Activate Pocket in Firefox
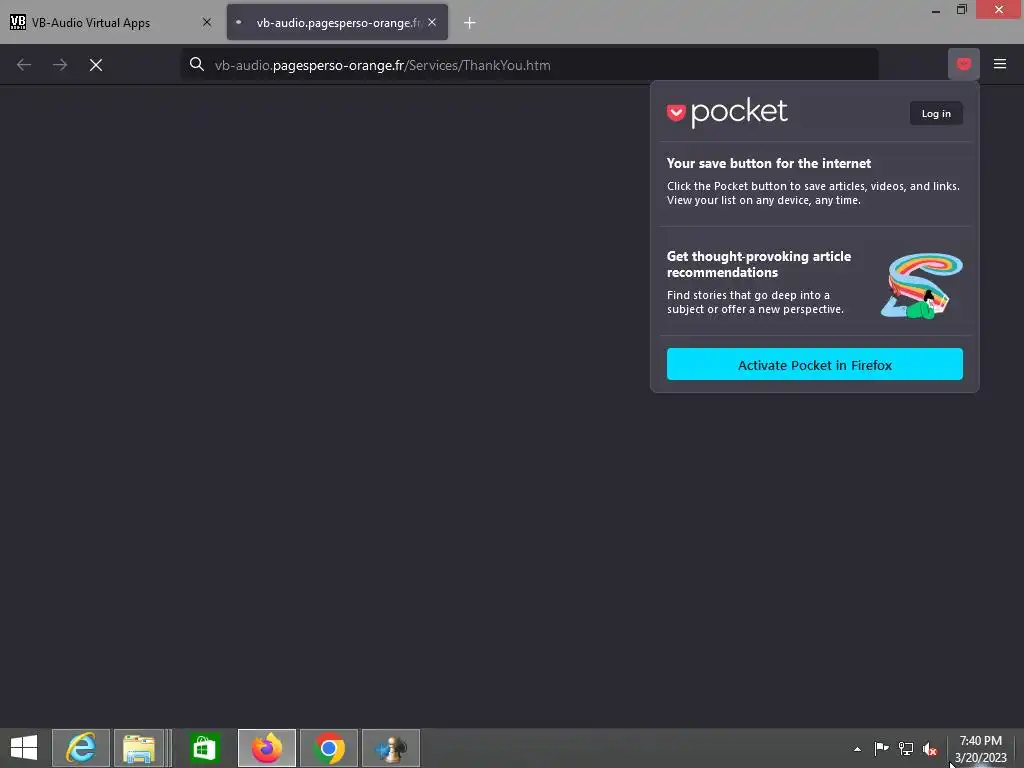Screen dimensions: 1024x768 [x=814, y=364]
